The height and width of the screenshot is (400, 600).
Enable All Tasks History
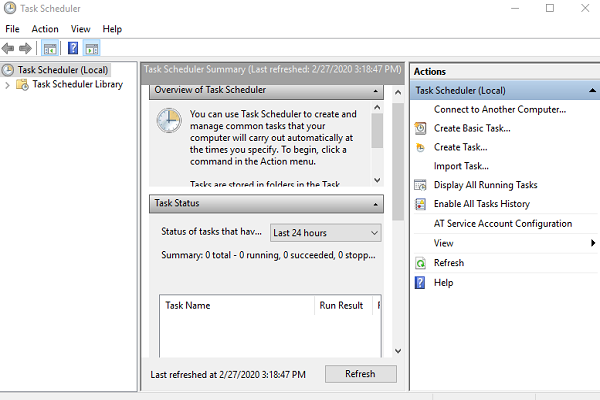(x=480, y=204)
